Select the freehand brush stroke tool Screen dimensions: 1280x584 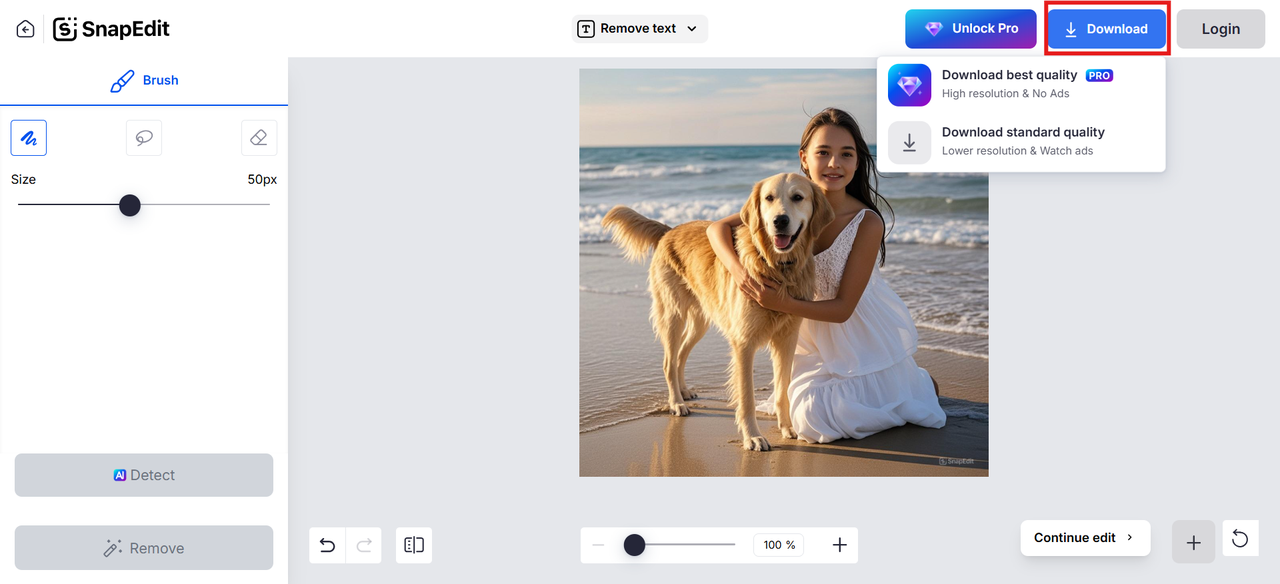(29, 138)
